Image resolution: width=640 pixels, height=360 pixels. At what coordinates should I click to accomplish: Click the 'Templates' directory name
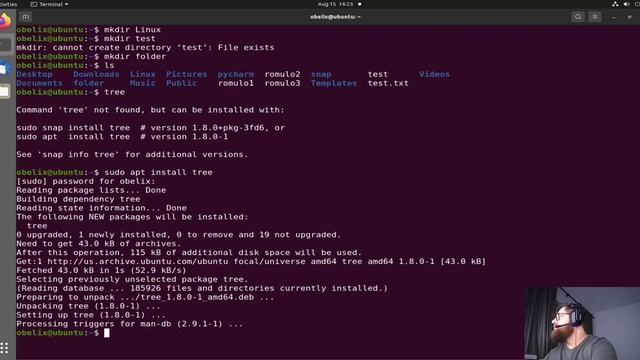click(333, 83)
